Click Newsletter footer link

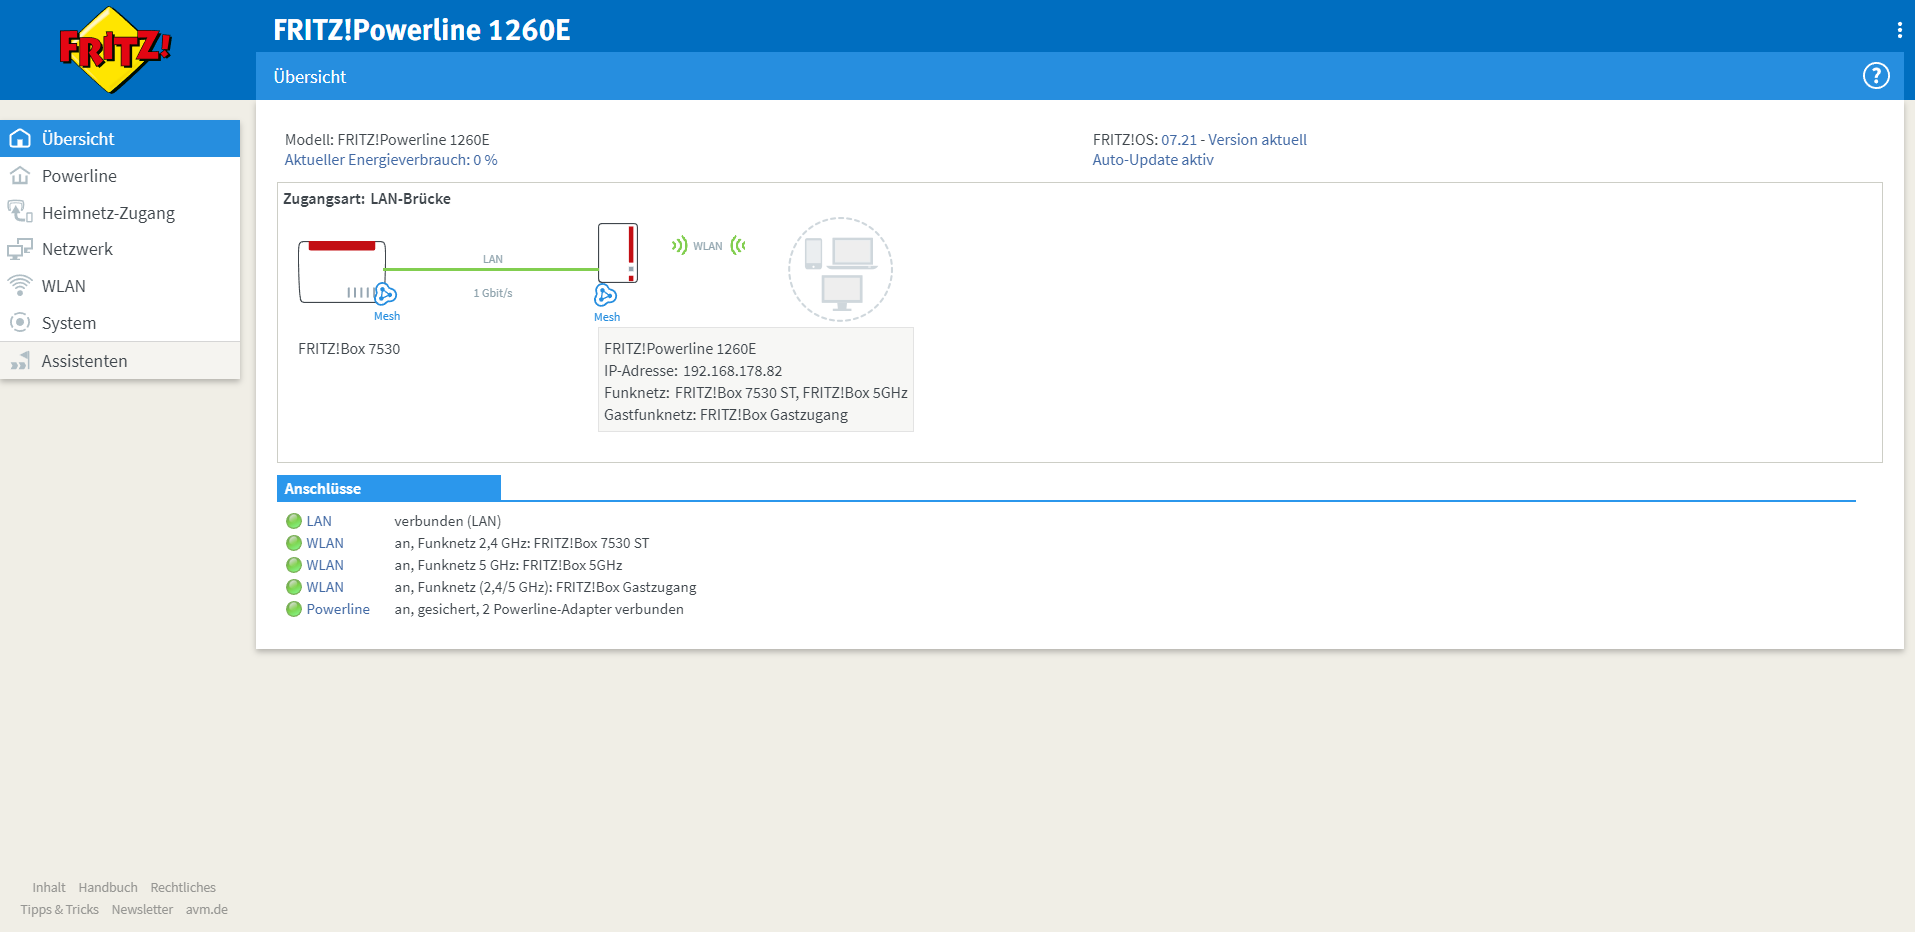pos(142,909)
